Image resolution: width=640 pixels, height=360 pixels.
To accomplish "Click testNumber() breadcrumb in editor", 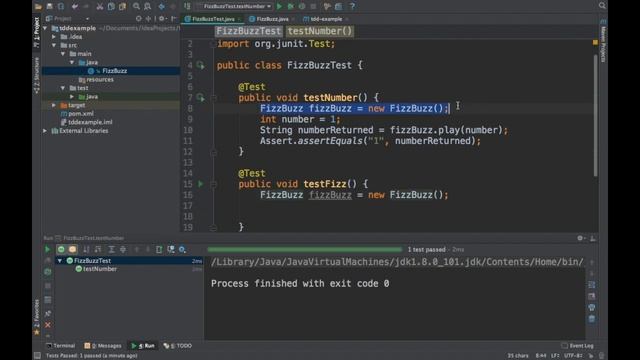I will click(x=320, y=31).
